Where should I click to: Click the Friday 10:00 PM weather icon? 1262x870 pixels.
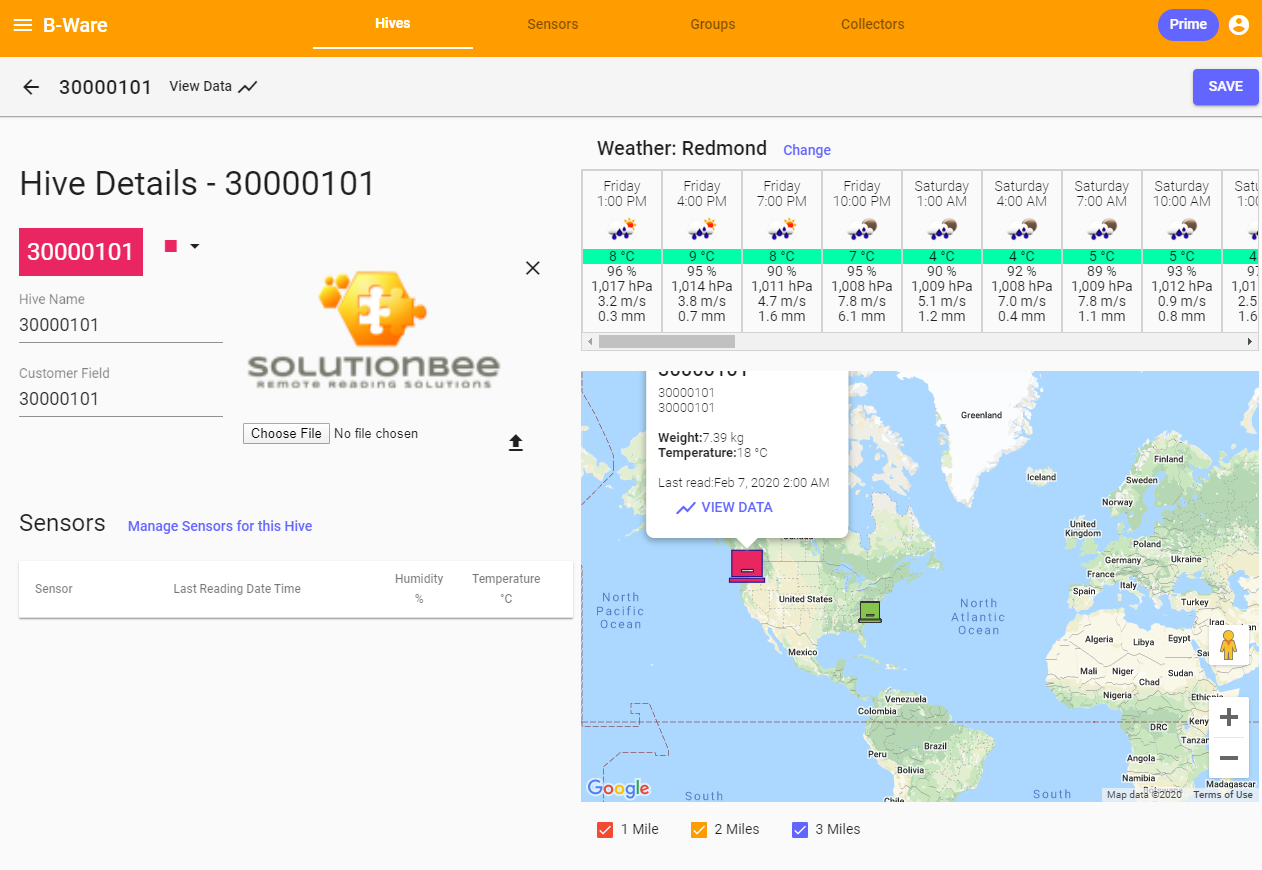pos(862,229)
